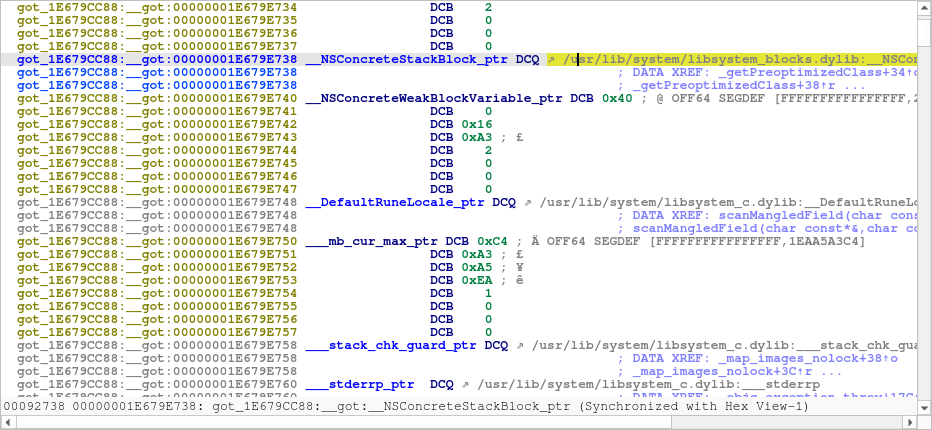Follow the libsystem_c.dylib:__DefaultRuneLocale reference
Image resolution: width=932 pixels, height=430 pixels.
click(x=728, y=202)
